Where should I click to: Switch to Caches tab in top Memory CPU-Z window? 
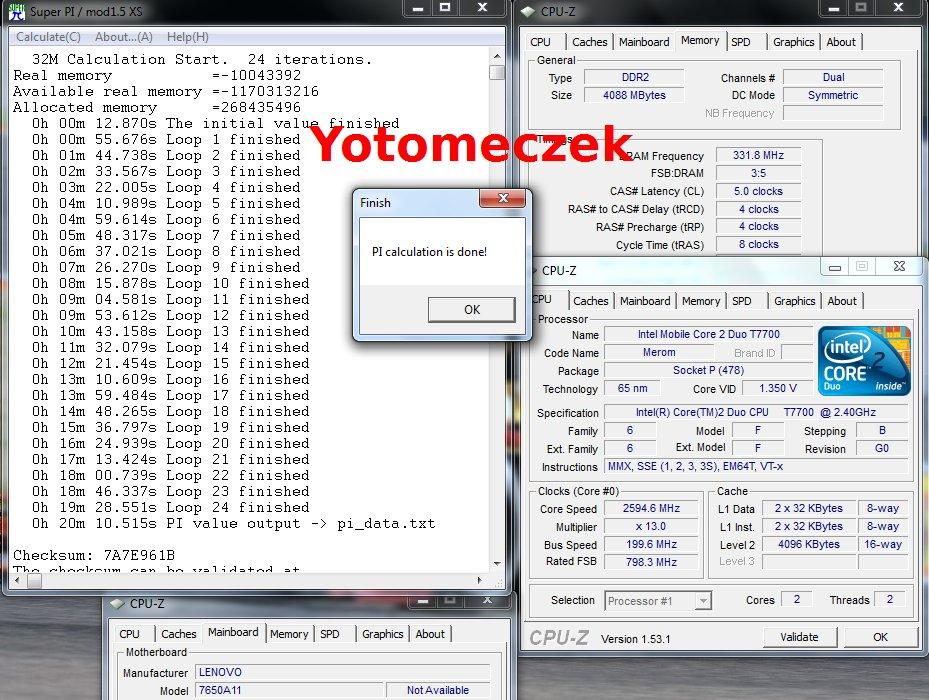pyautogui.click(x=590, y=42)
